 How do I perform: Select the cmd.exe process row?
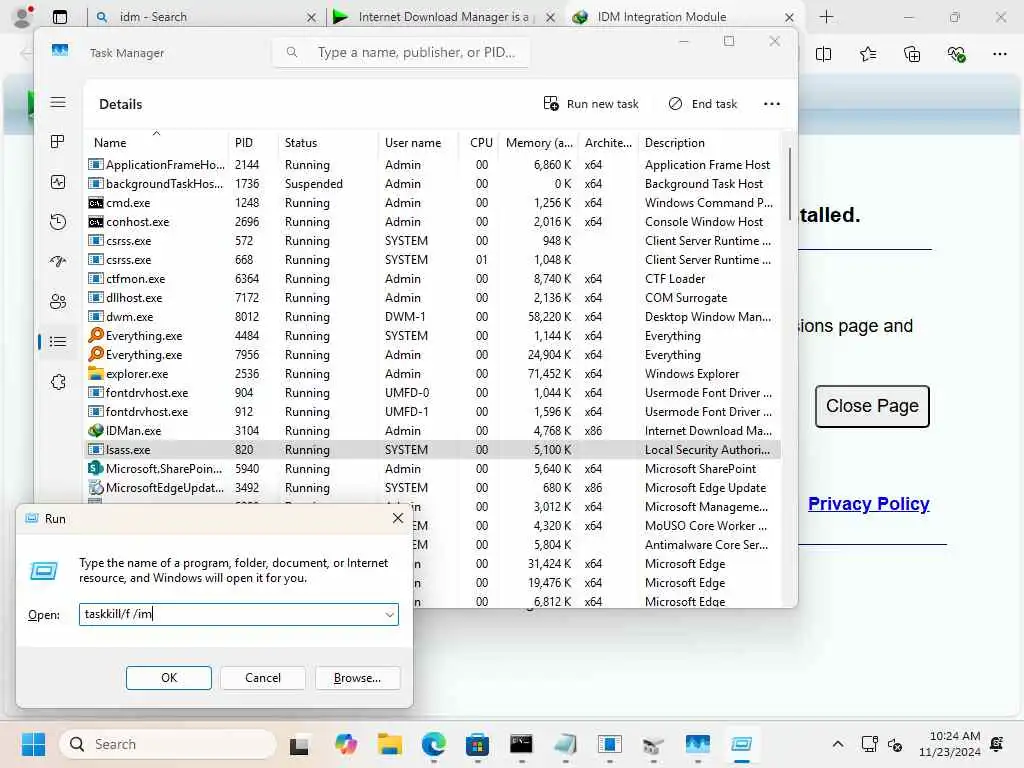(x=433, y=203)
